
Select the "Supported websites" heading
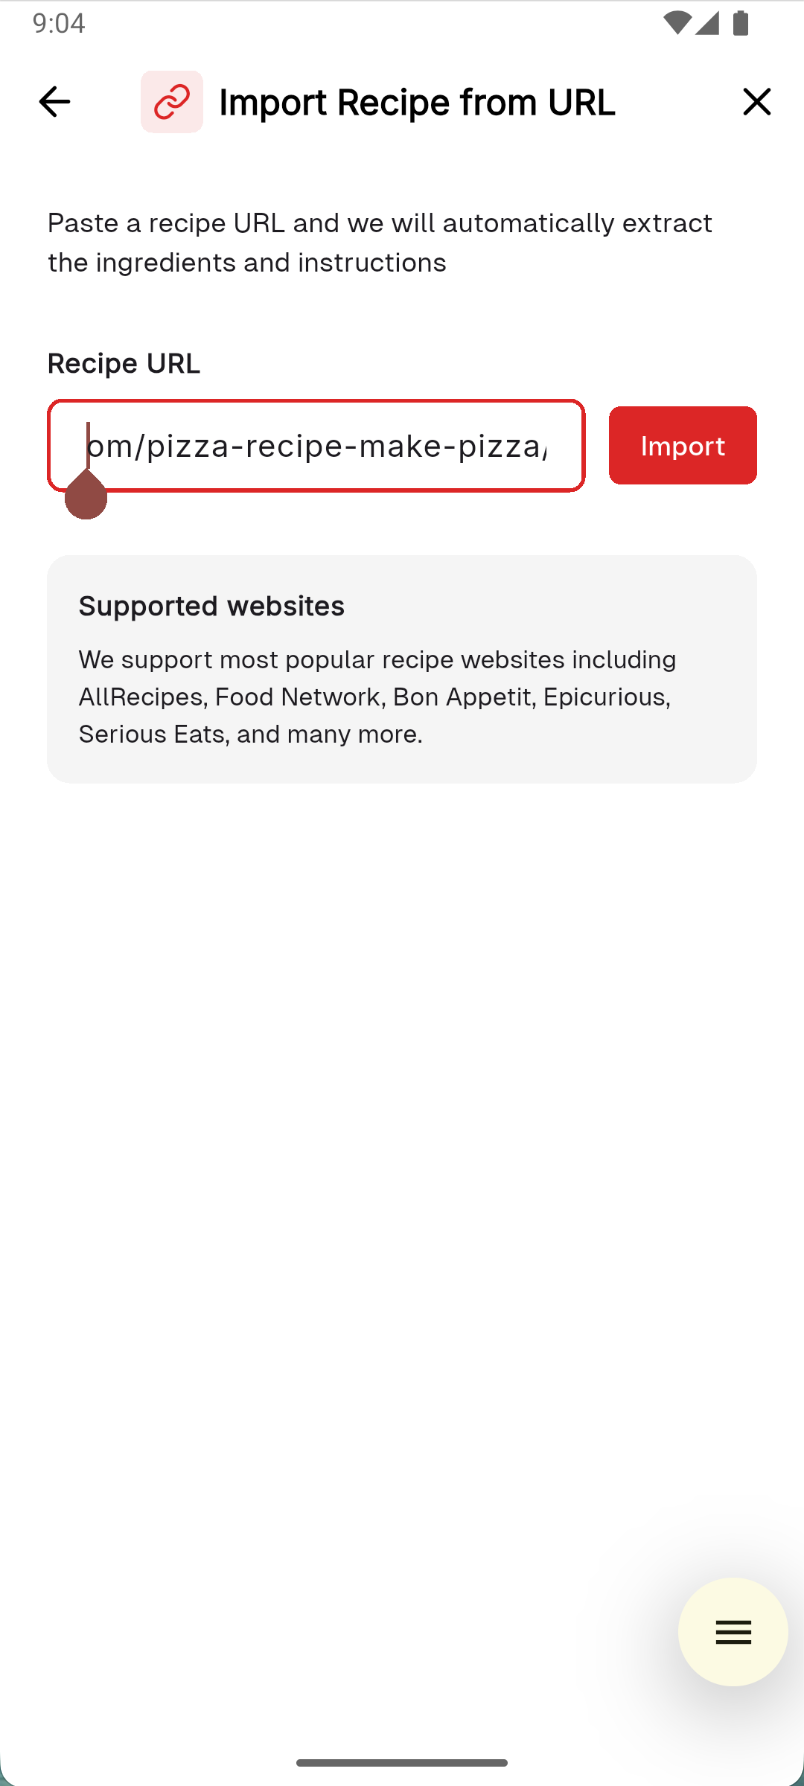(212, 606)
